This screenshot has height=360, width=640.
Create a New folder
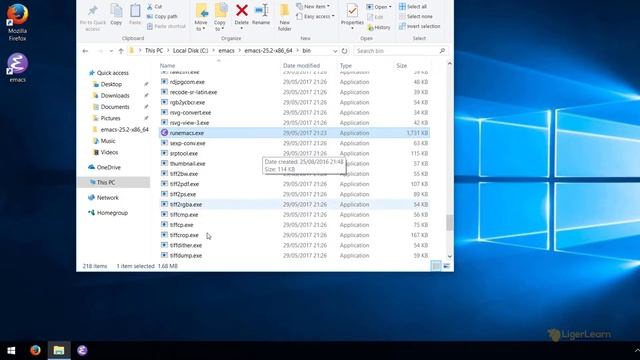(x=284, y=17)
